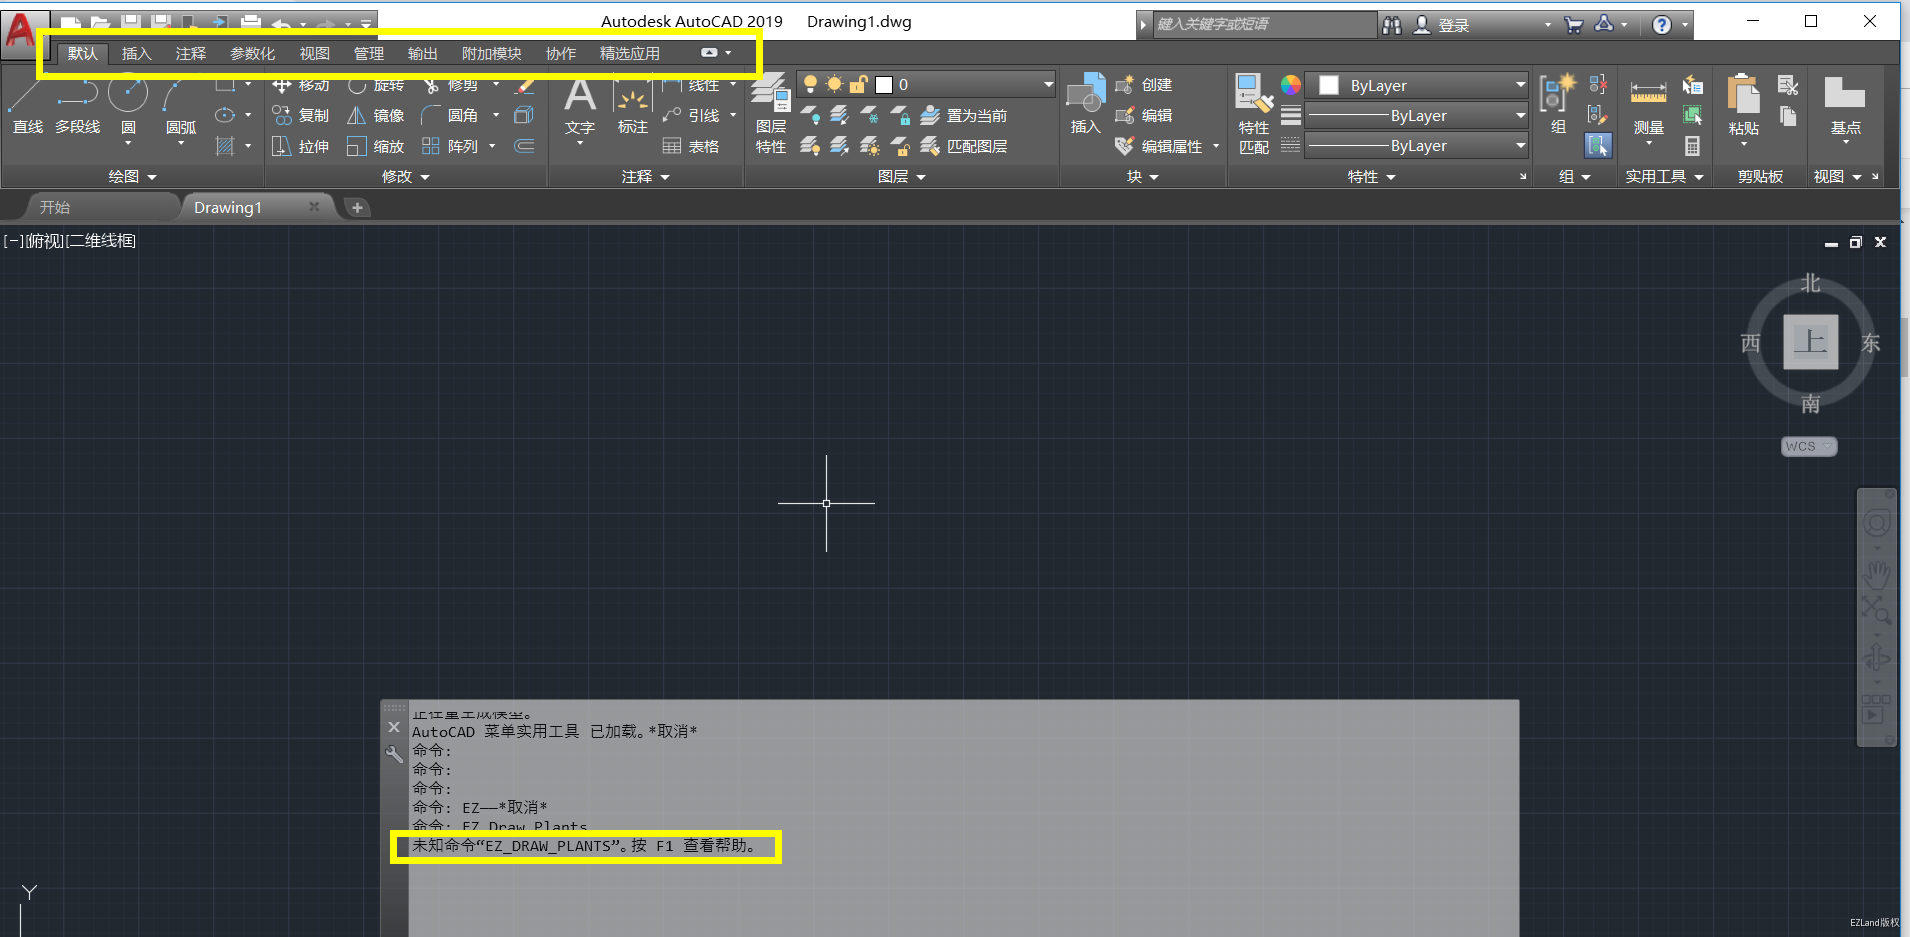The height and width of the screenshot is (937, 1910).
Task: Choose the 圆弧 arc tool
Action: tap(180, 107)
